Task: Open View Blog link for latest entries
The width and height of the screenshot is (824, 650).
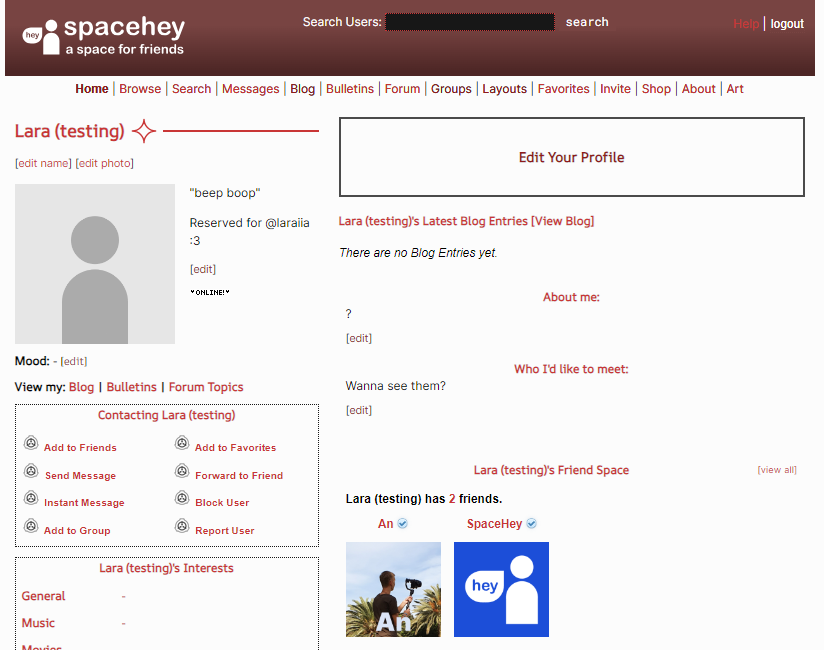Action: click(562, 221)
